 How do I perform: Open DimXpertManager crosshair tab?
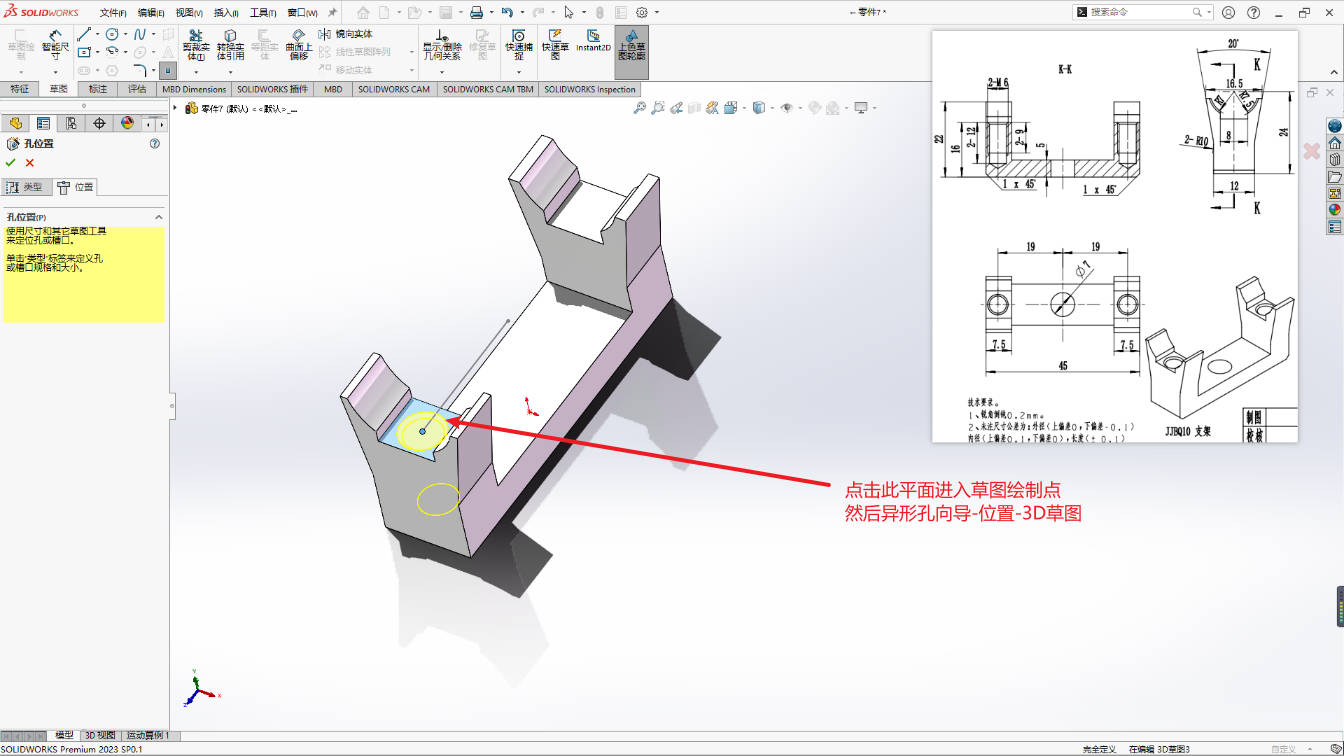click(98, 123)
